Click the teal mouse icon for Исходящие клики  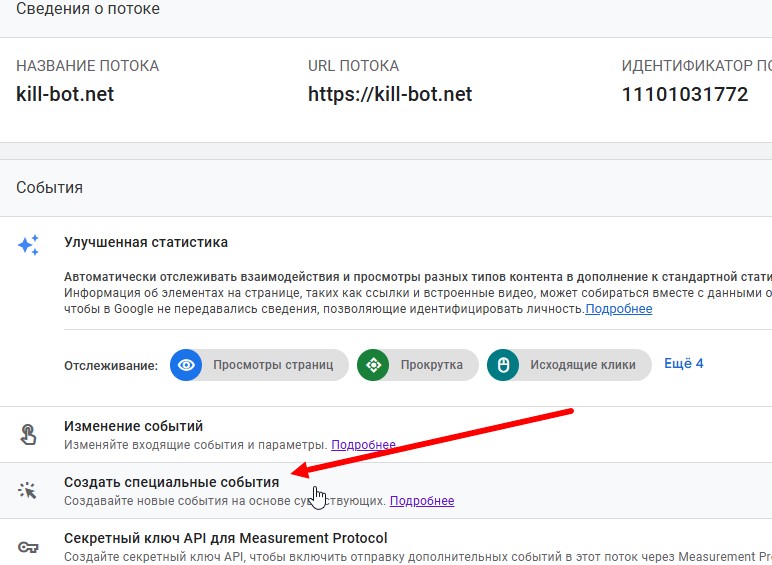point(503,365)
